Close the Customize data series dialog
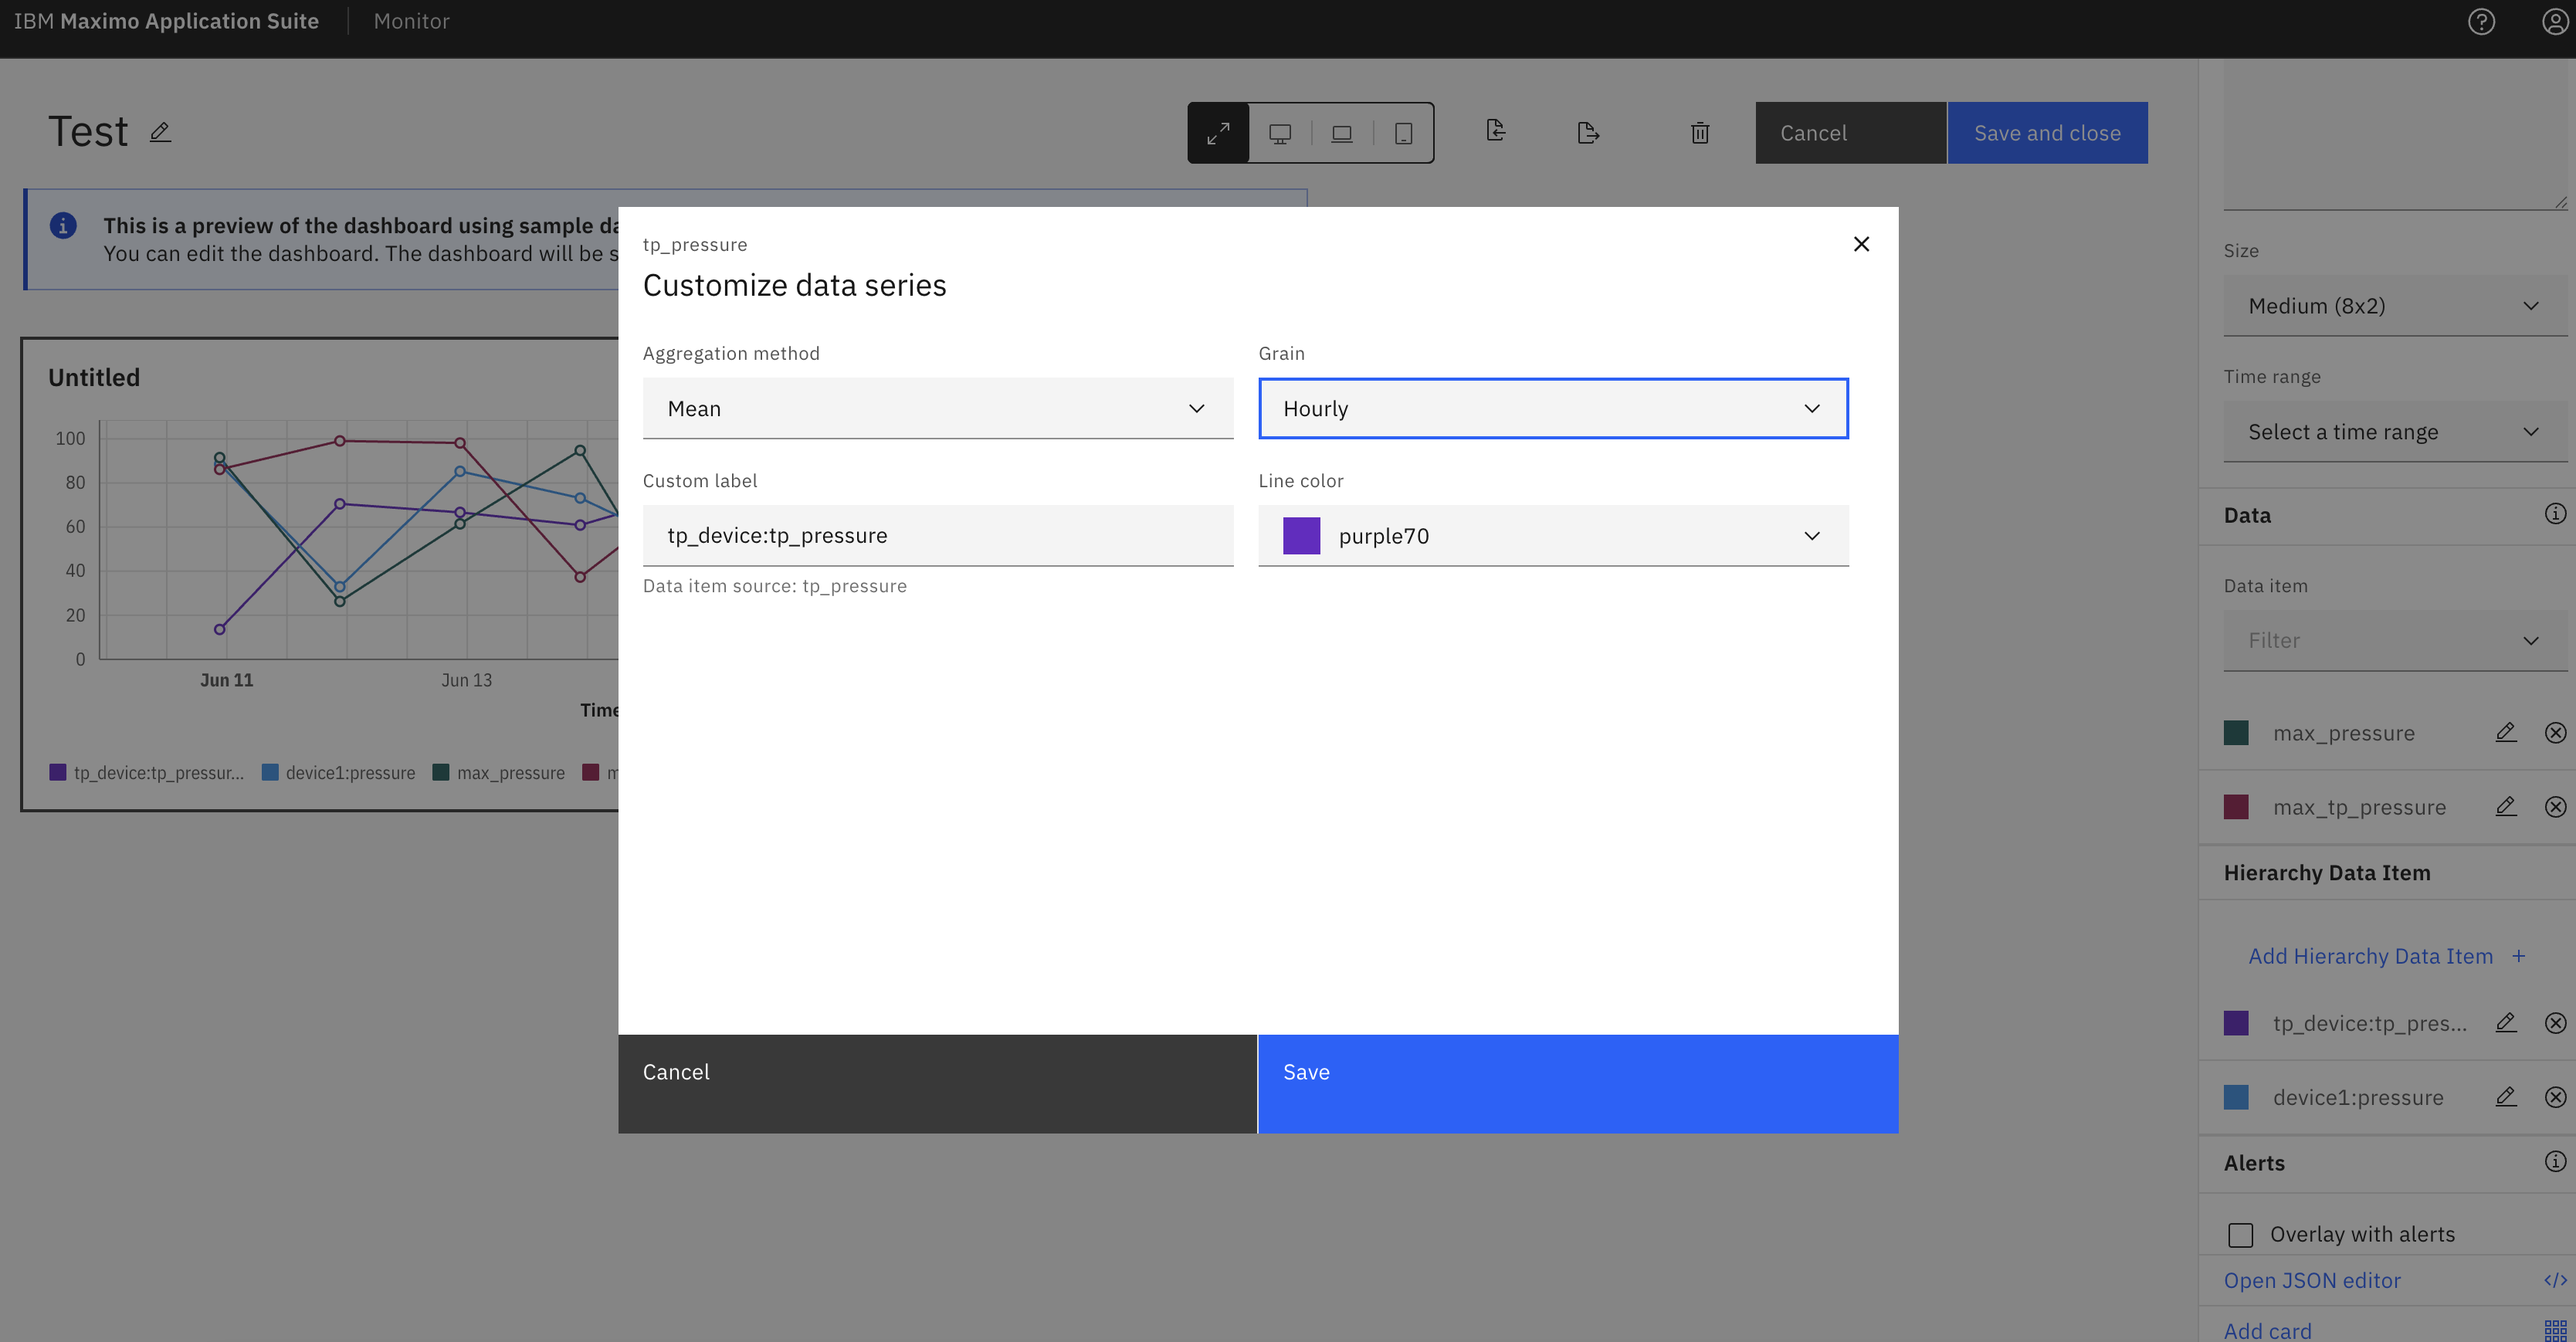The image size is (2576, 1342). pos(1861,244)
